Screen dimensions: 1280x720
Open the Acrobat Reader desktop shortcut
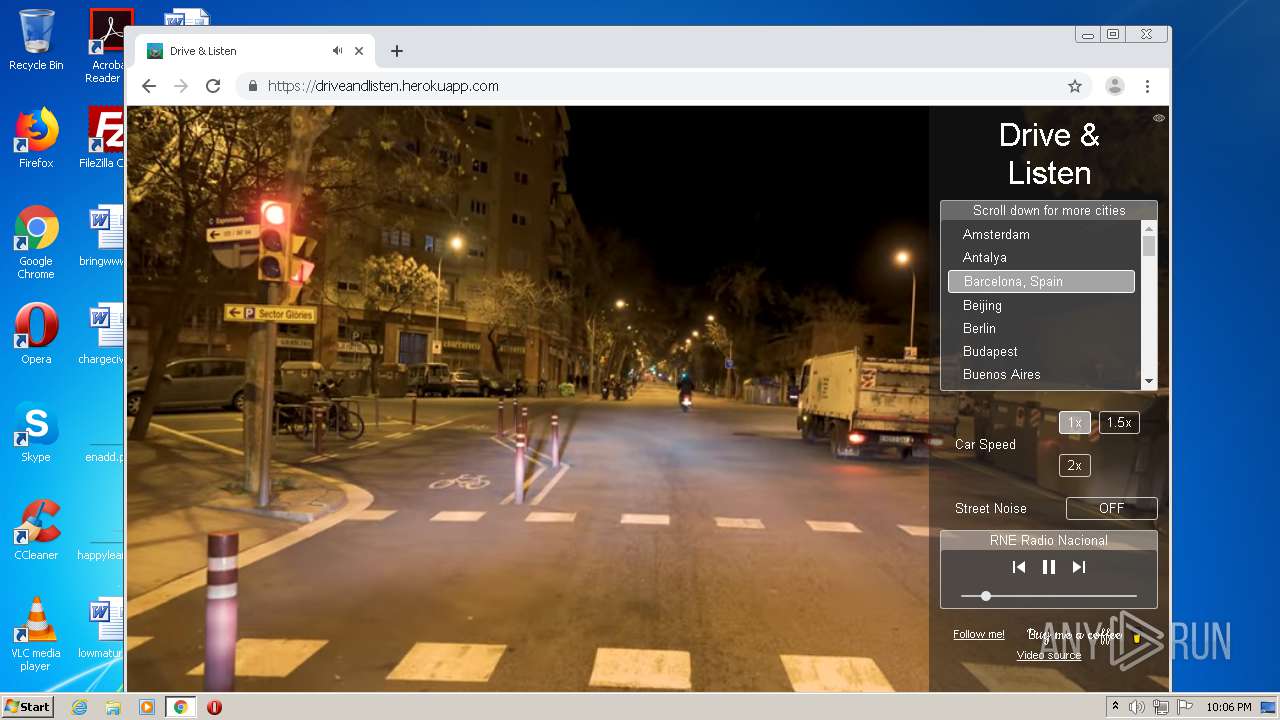click(105, 46)
